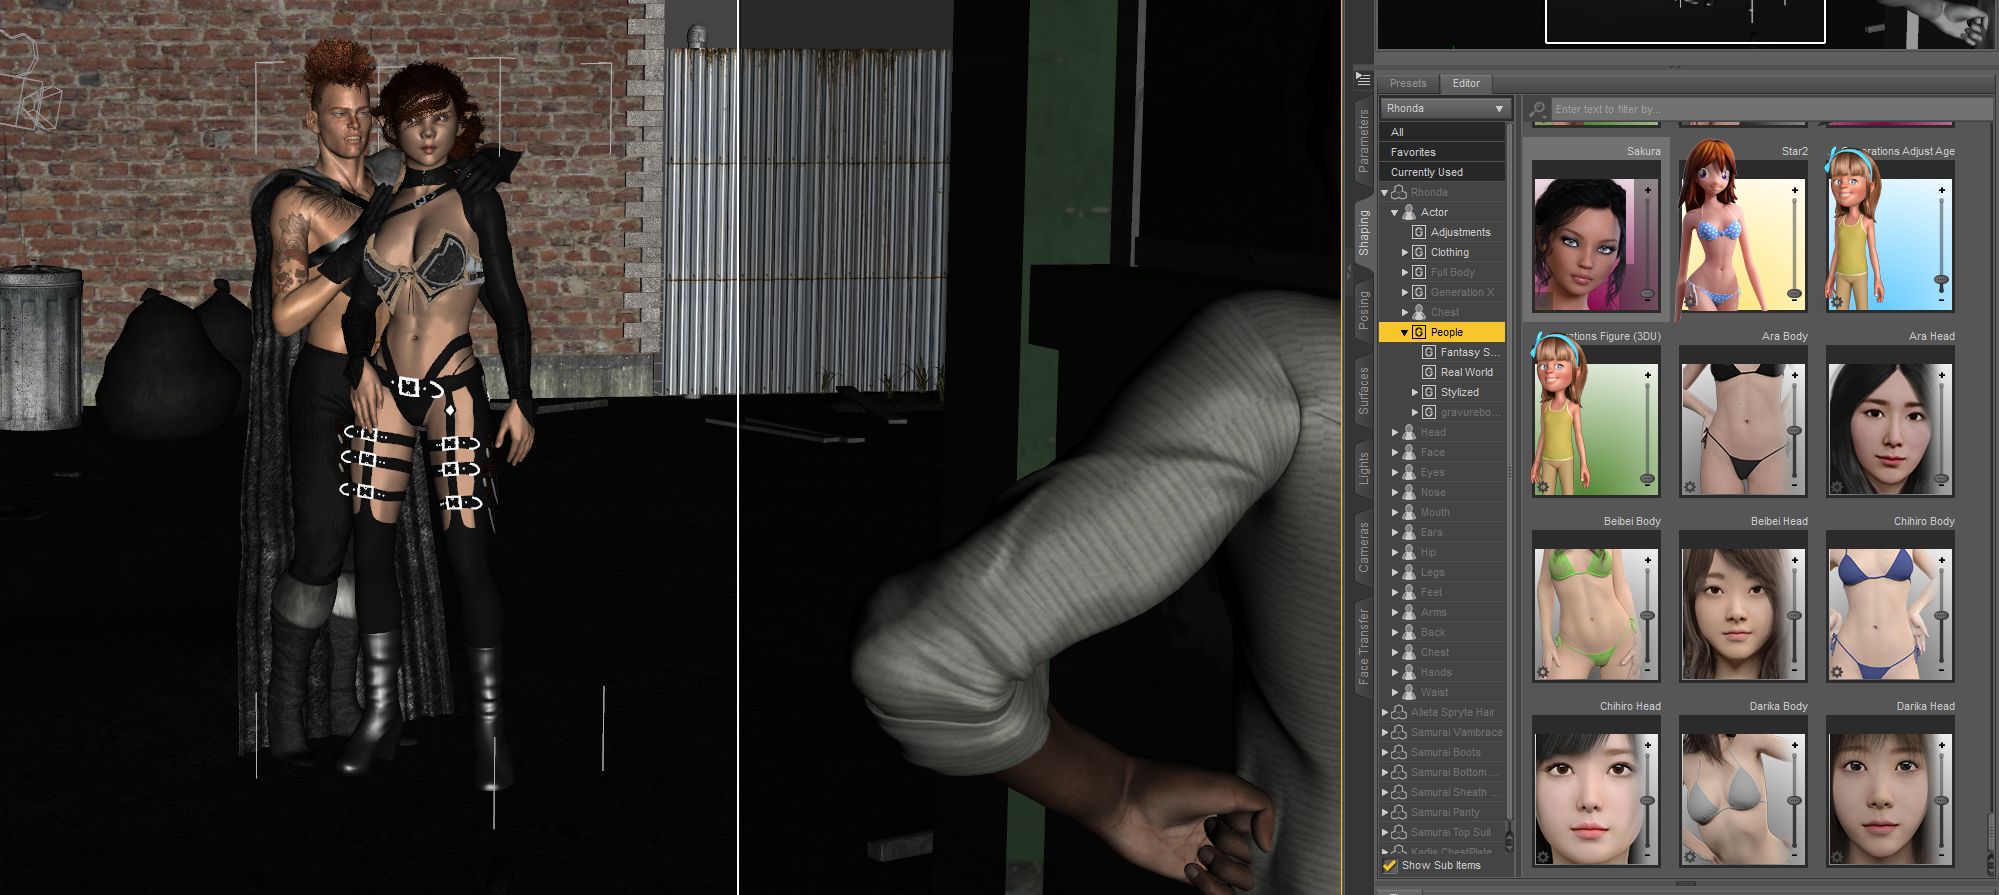Open gear settings on Ara Head card

coord(1836,487)
